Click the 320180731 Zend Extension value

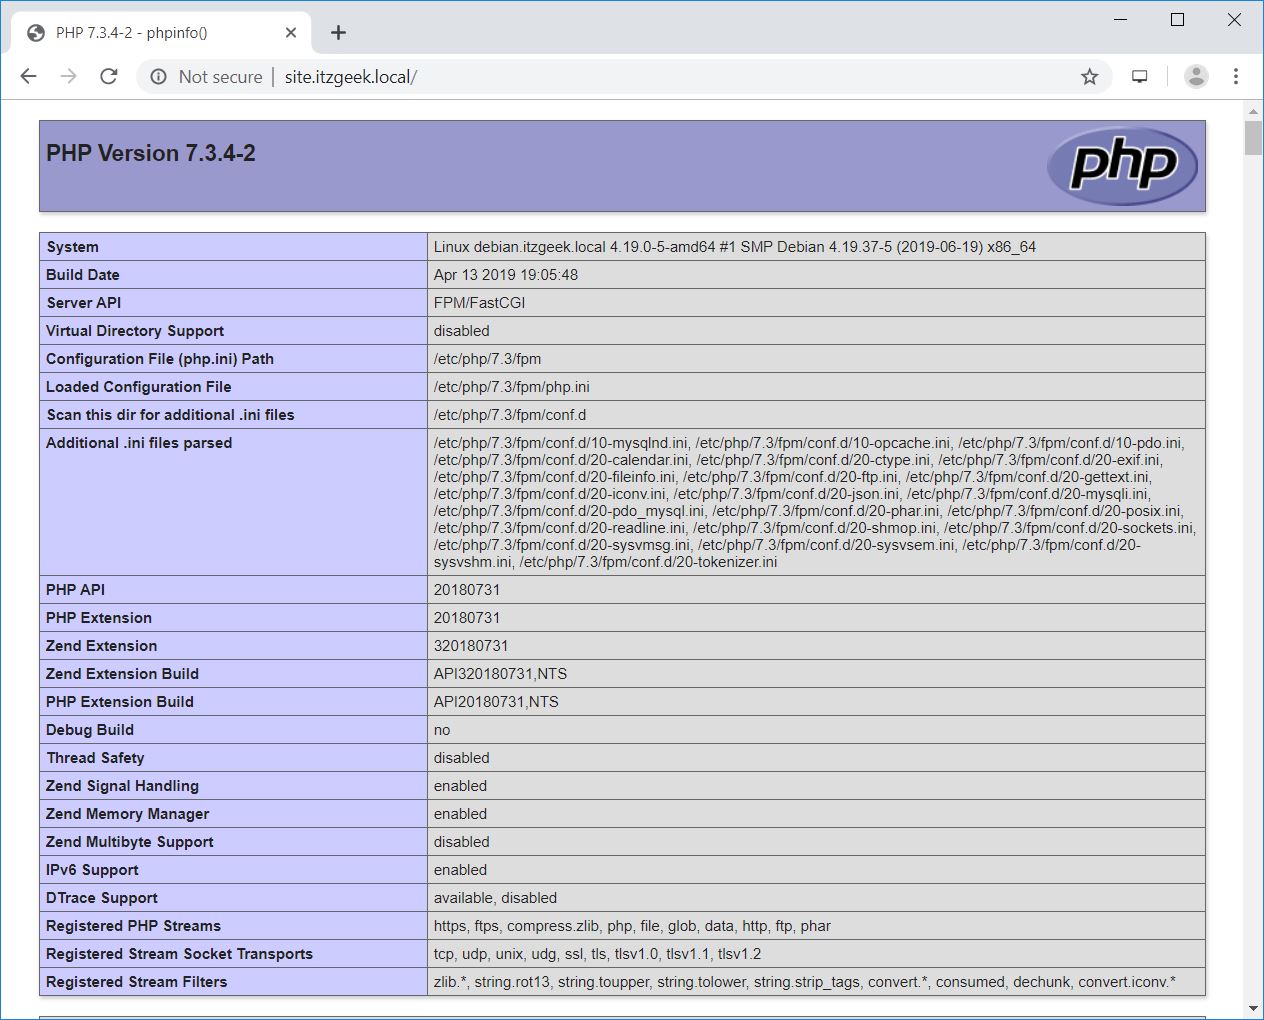pos(471,646)
